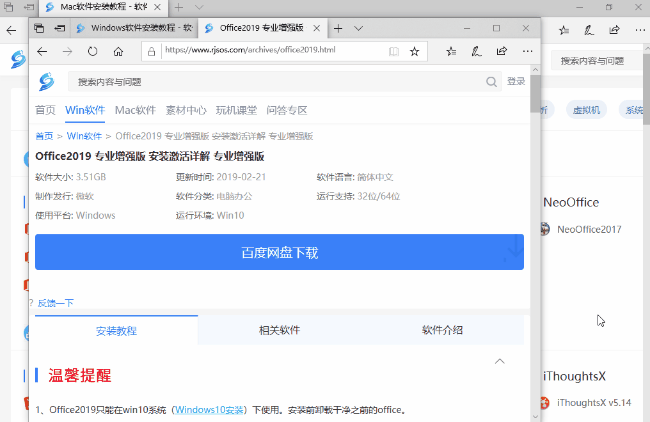Image resolution: width=650 pixels, height=422 pixels.
Task: Open NeoOffice2017 entry in back window
Action: [x=589, y=229]
